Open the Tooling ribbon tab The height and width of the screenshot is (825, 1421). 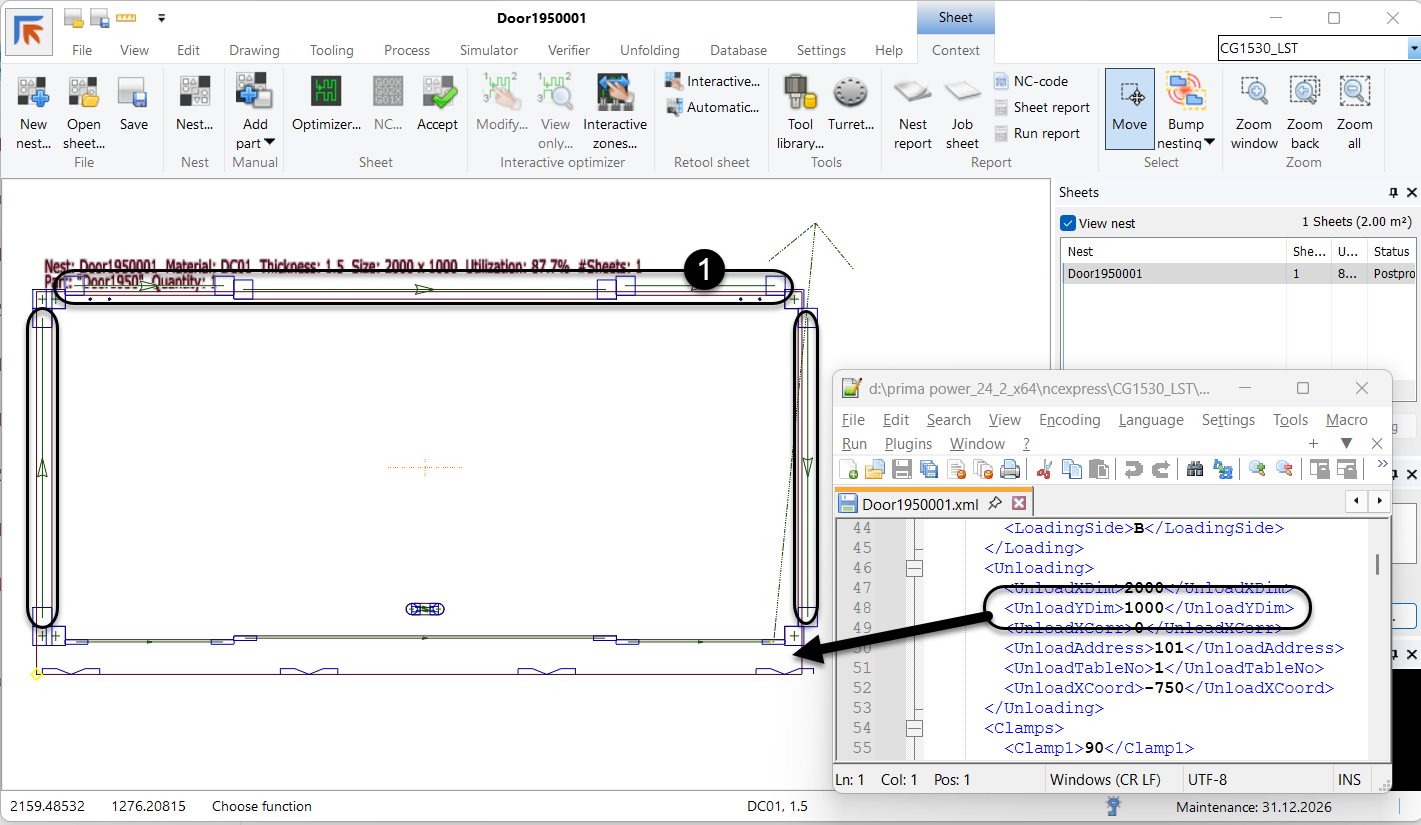(x=331, y=50)
